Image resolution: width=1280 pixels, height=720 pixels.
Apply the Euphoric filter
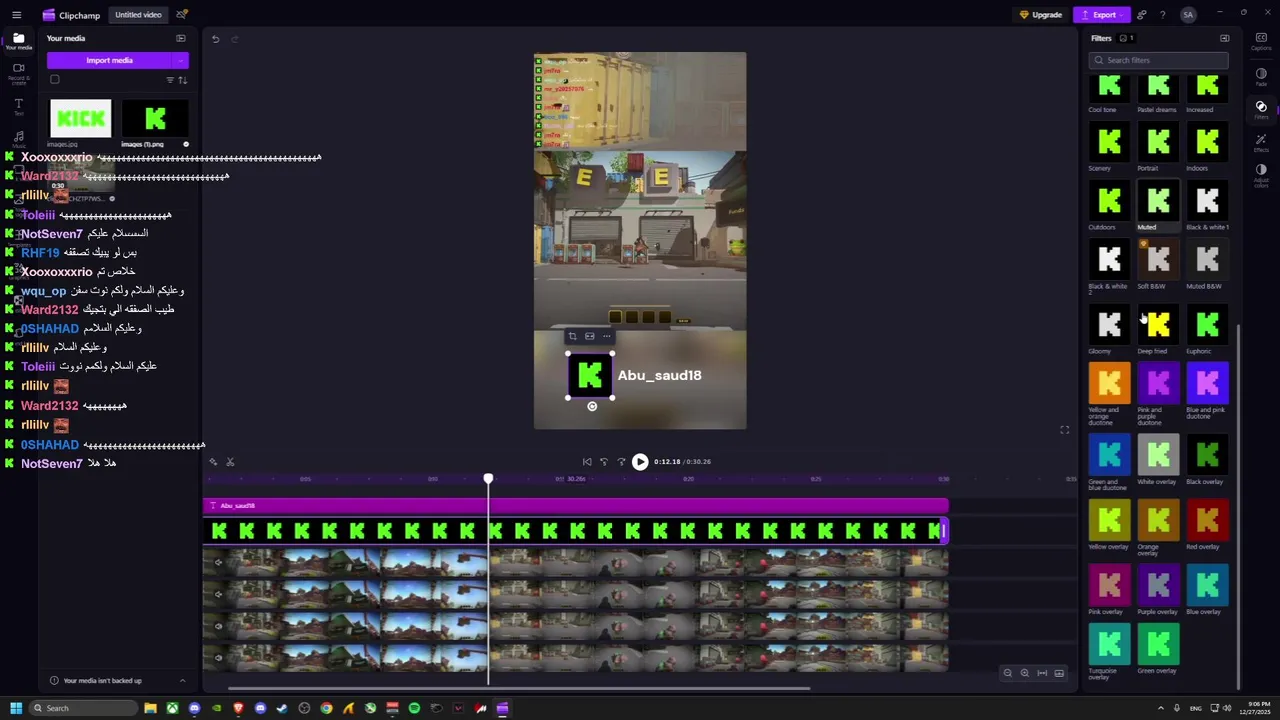1207,325
